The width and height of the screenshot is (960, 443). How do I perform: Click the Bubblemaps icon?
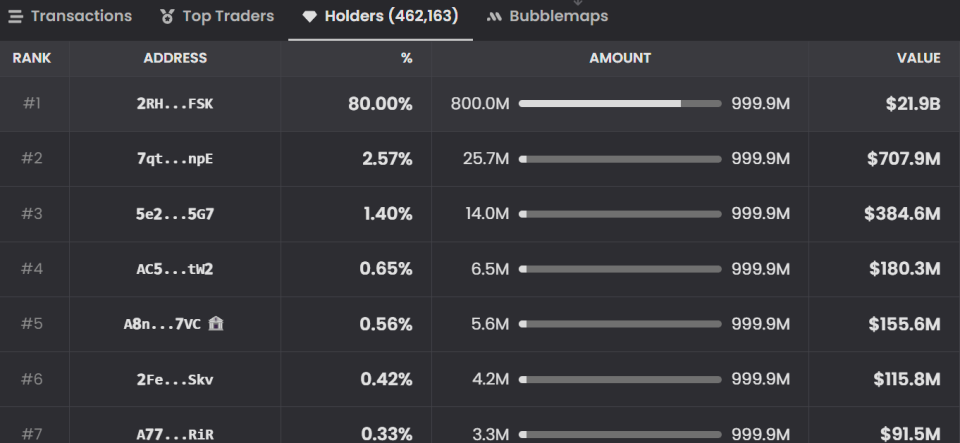point(494,17)
